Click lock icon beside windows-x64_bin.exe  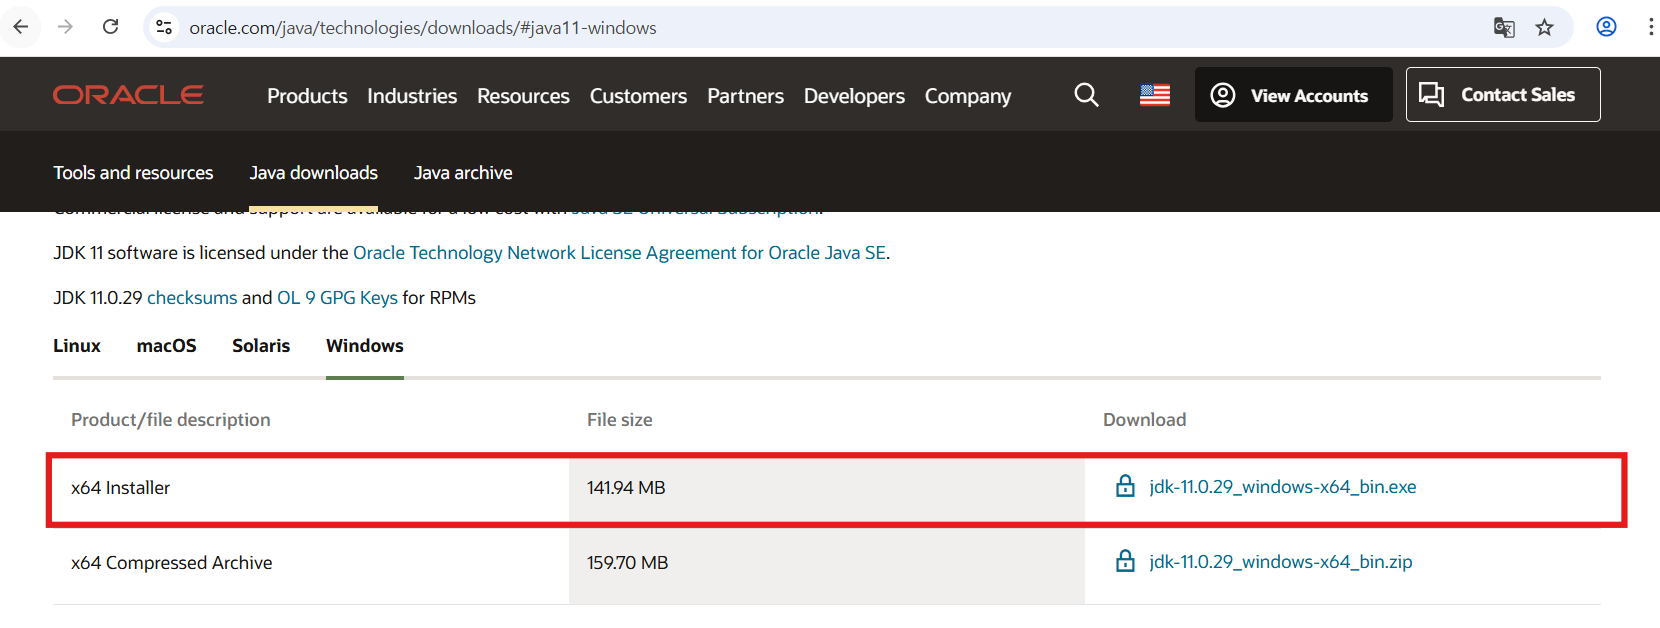(x=1125, y=486)
